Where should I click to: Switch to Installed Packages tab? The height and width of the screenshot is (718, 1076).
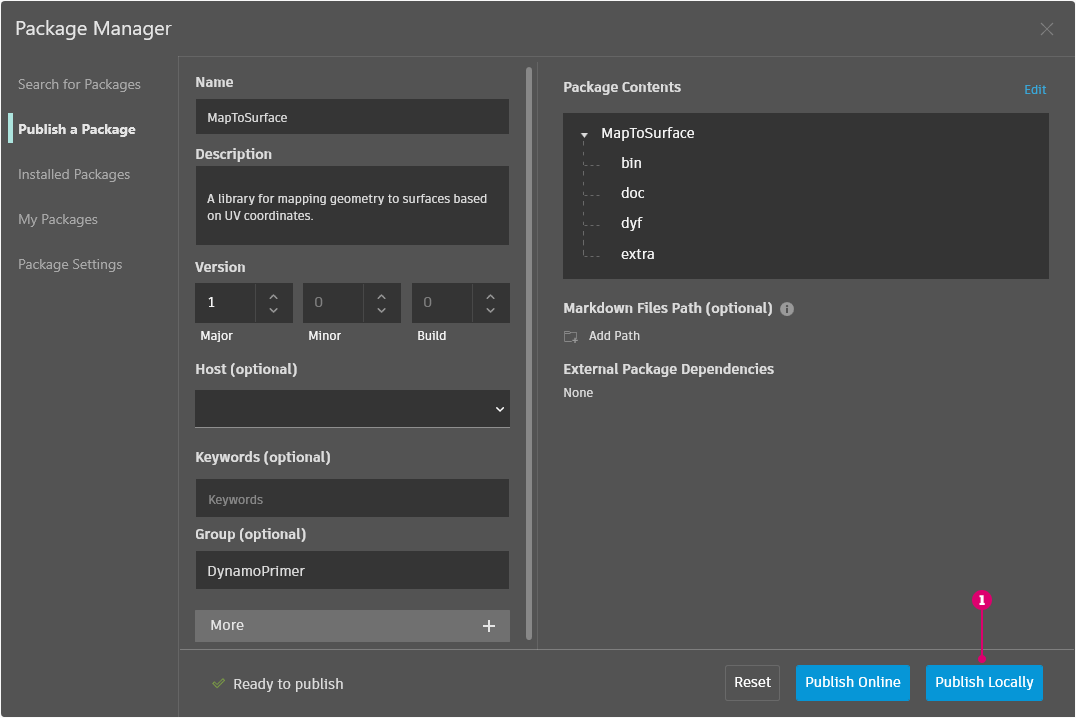pos(74,175)
